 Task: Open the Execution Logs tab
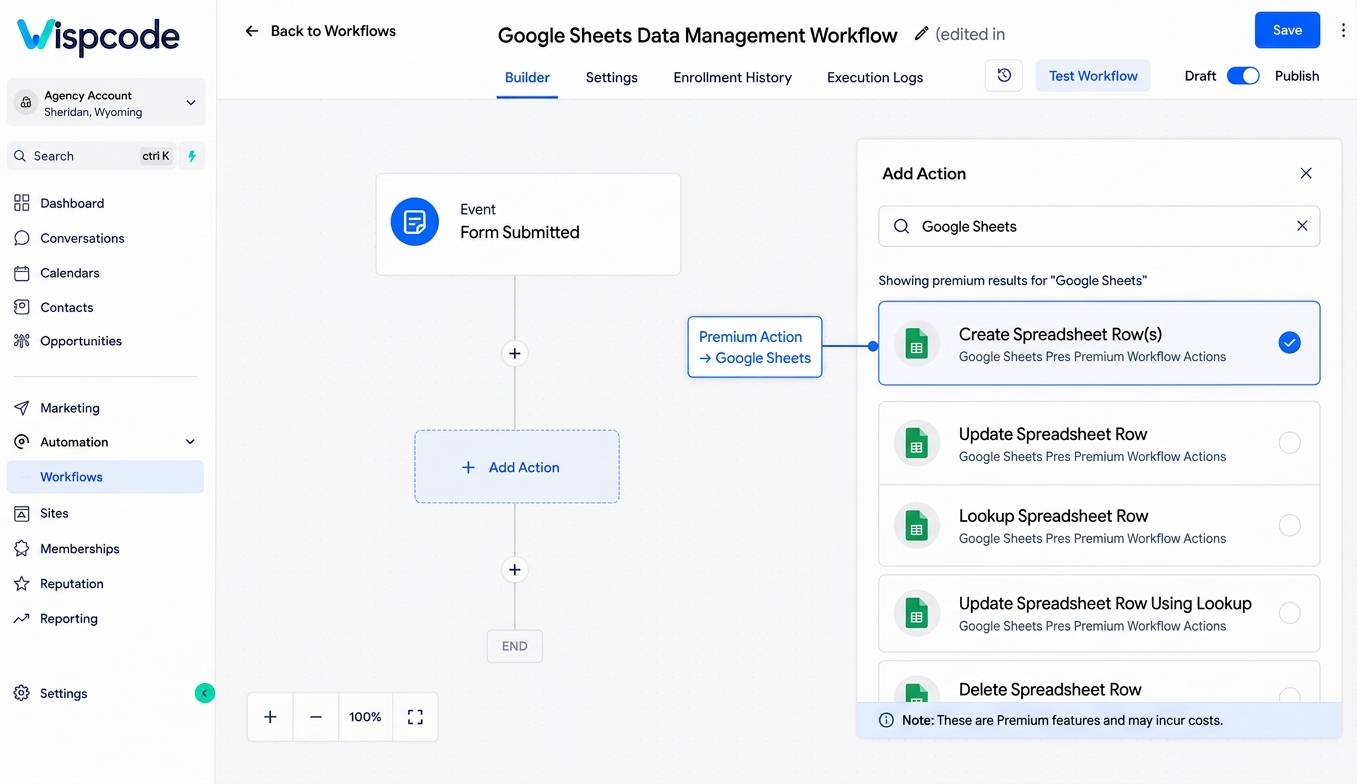pos(875,77)
